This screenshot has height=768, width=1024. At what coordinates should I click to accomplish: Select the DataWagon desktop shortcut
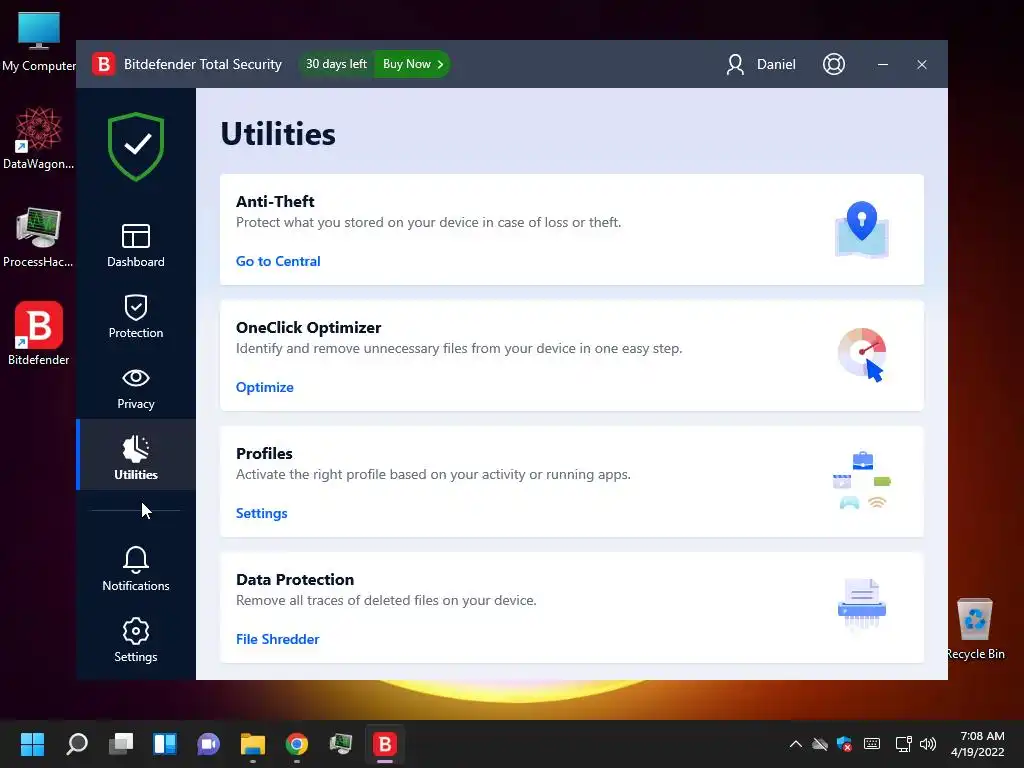(x=39, y=139)
